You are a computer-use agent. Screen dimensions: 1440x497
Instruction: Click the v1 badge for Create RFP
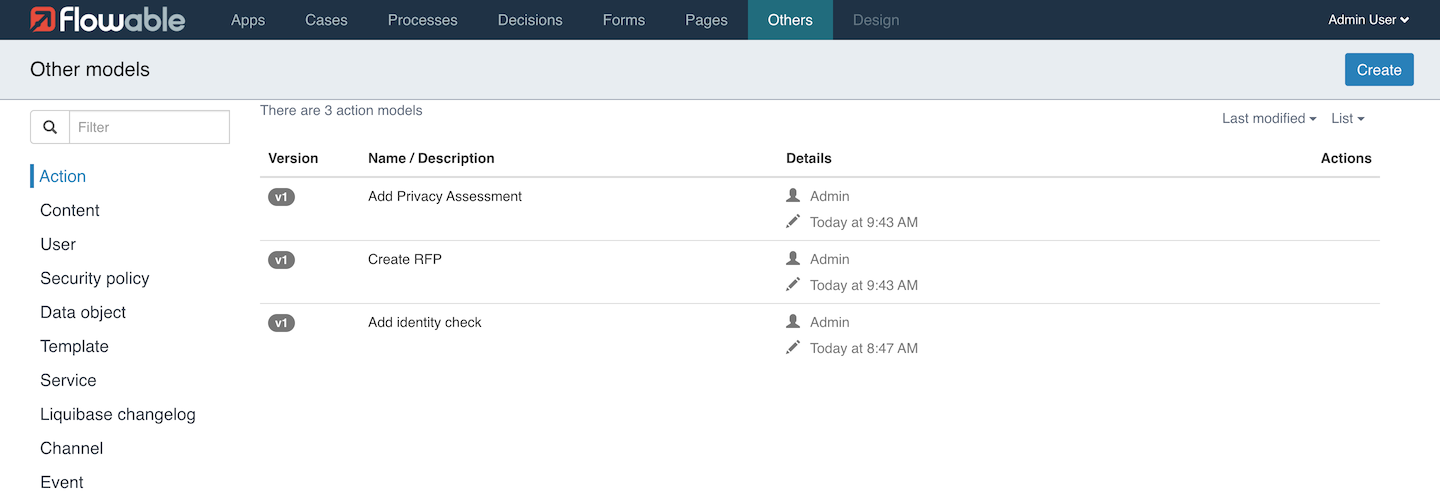(281, 260)
